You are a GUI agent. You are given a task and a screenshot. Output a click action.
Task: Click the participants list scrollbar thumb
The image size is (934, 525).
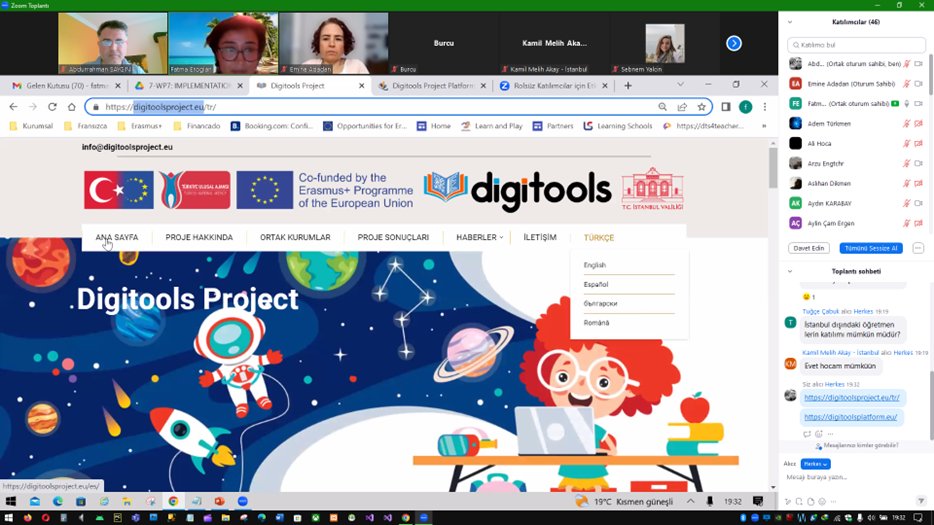[x=930, y=74]
